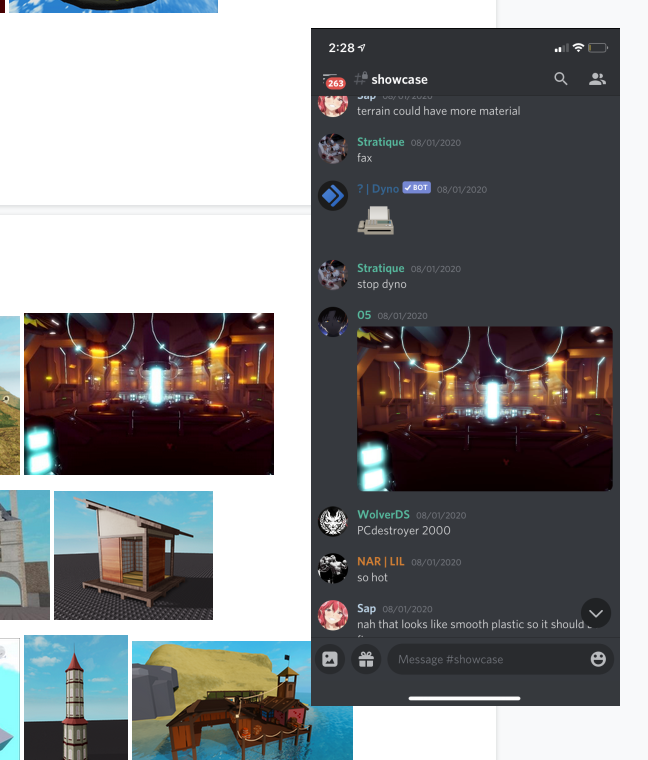
Task: Open the grassy hillside thumbnail
Action: 10,395
